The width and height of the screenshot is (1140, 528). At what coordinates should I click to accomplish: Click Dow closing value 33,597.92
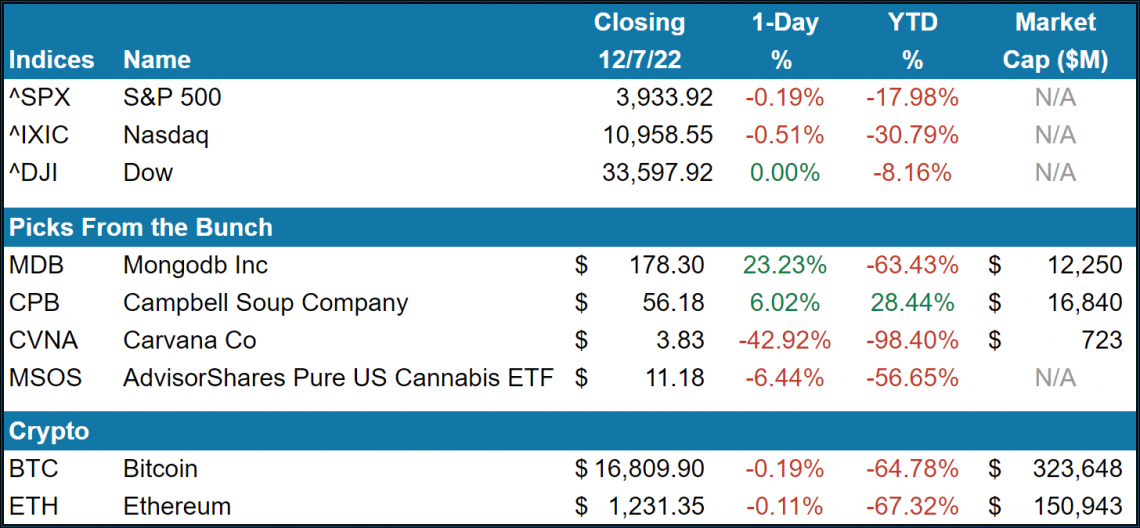(657, 173)
